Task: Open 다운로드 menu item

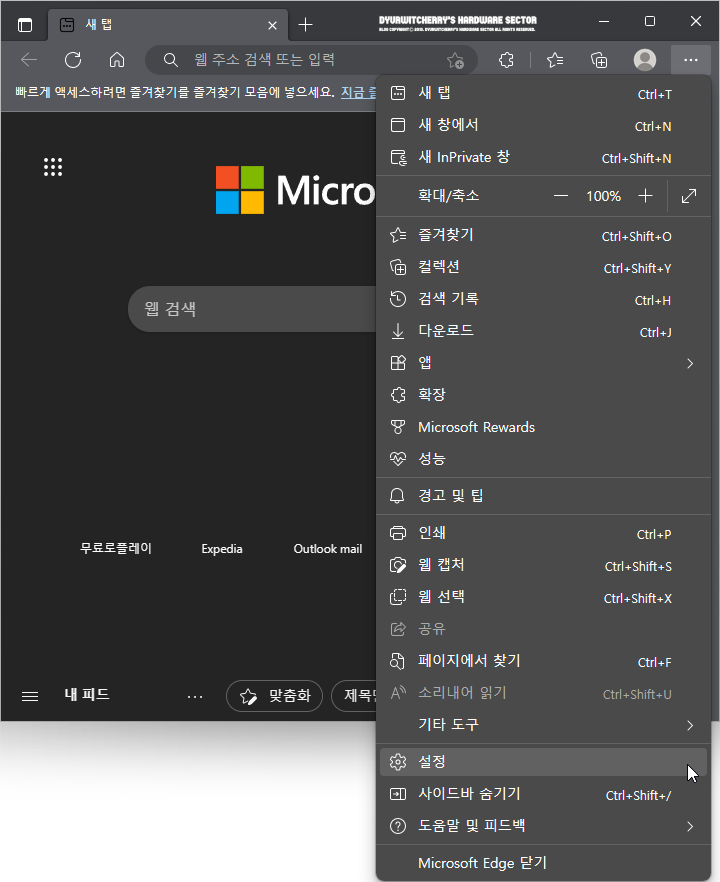Action: click(543, 331)
